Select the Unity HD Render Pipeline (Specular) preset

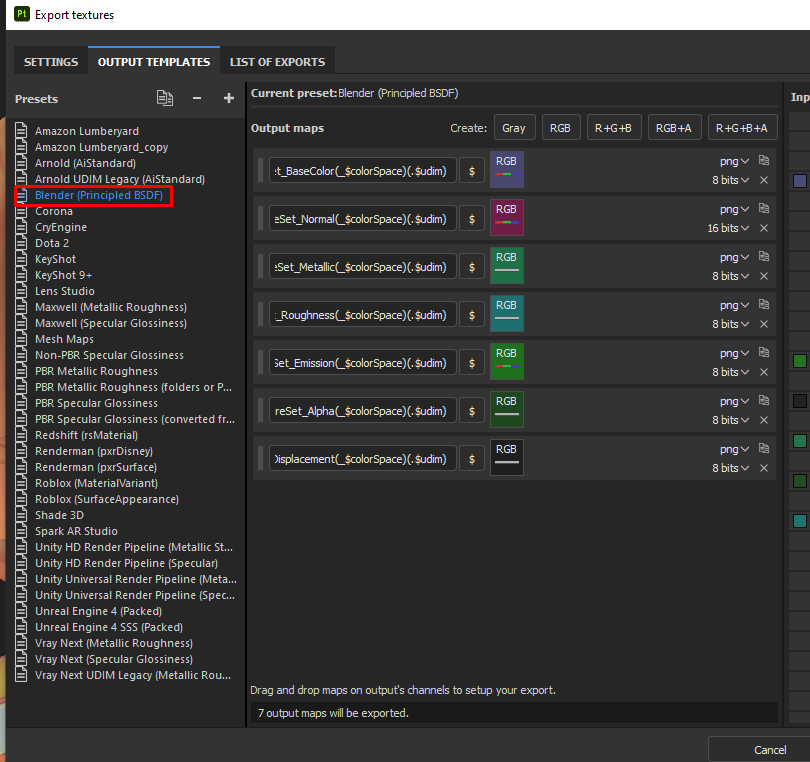coord(126,564)
